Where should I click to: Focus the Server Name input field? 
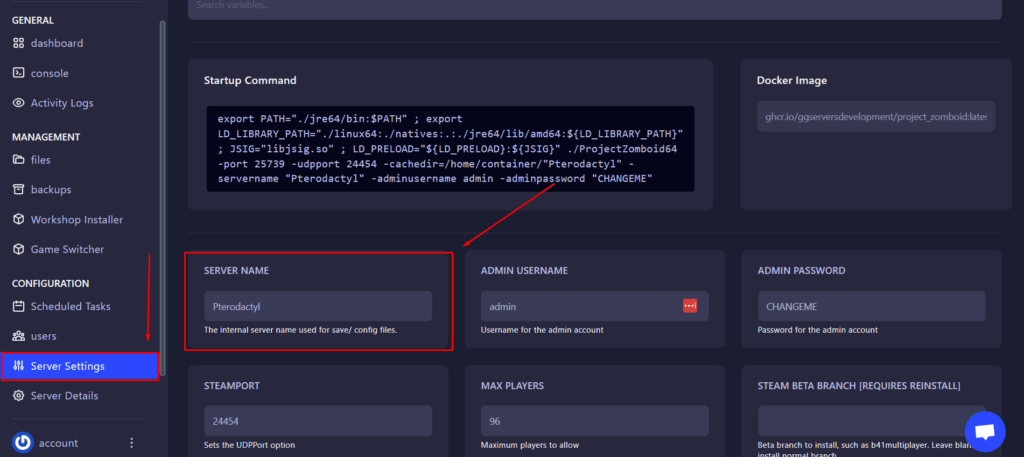(318, 306)
